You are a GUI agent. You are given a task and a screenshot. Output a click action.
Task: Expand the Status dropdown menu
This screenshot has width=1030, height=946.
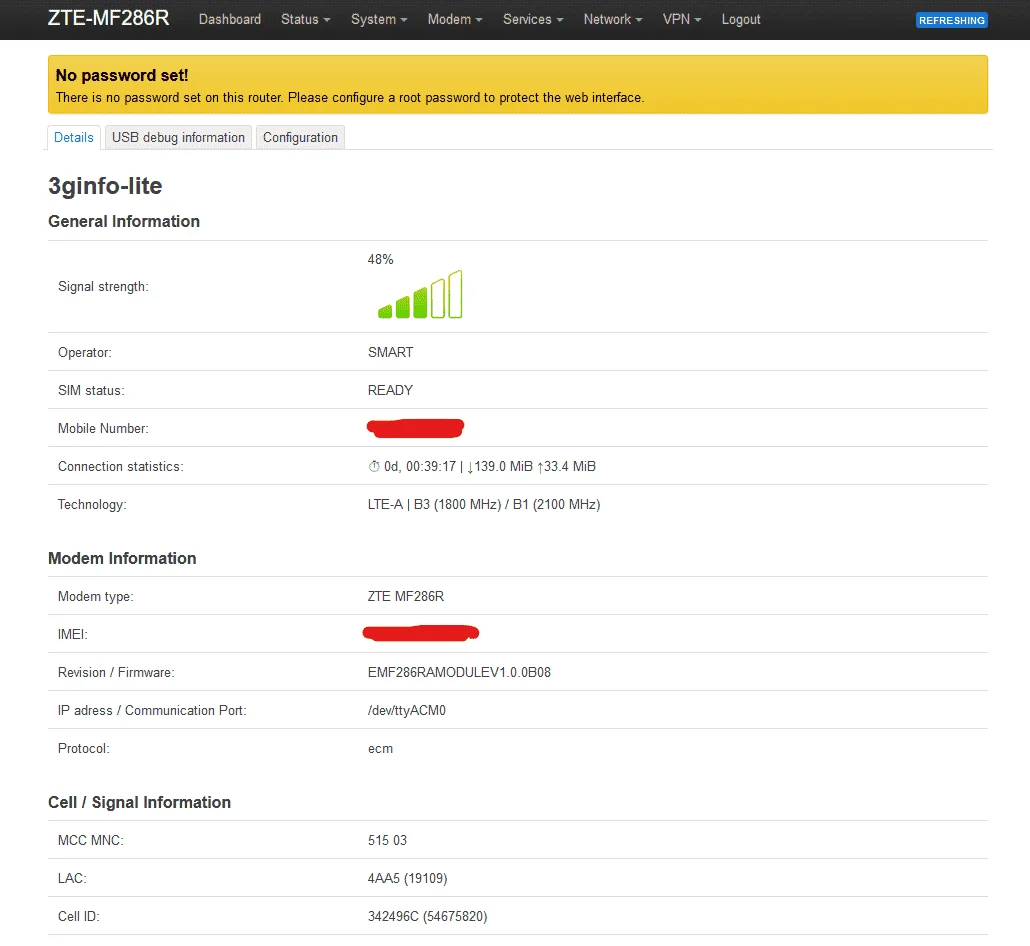(x=305, y=19)
